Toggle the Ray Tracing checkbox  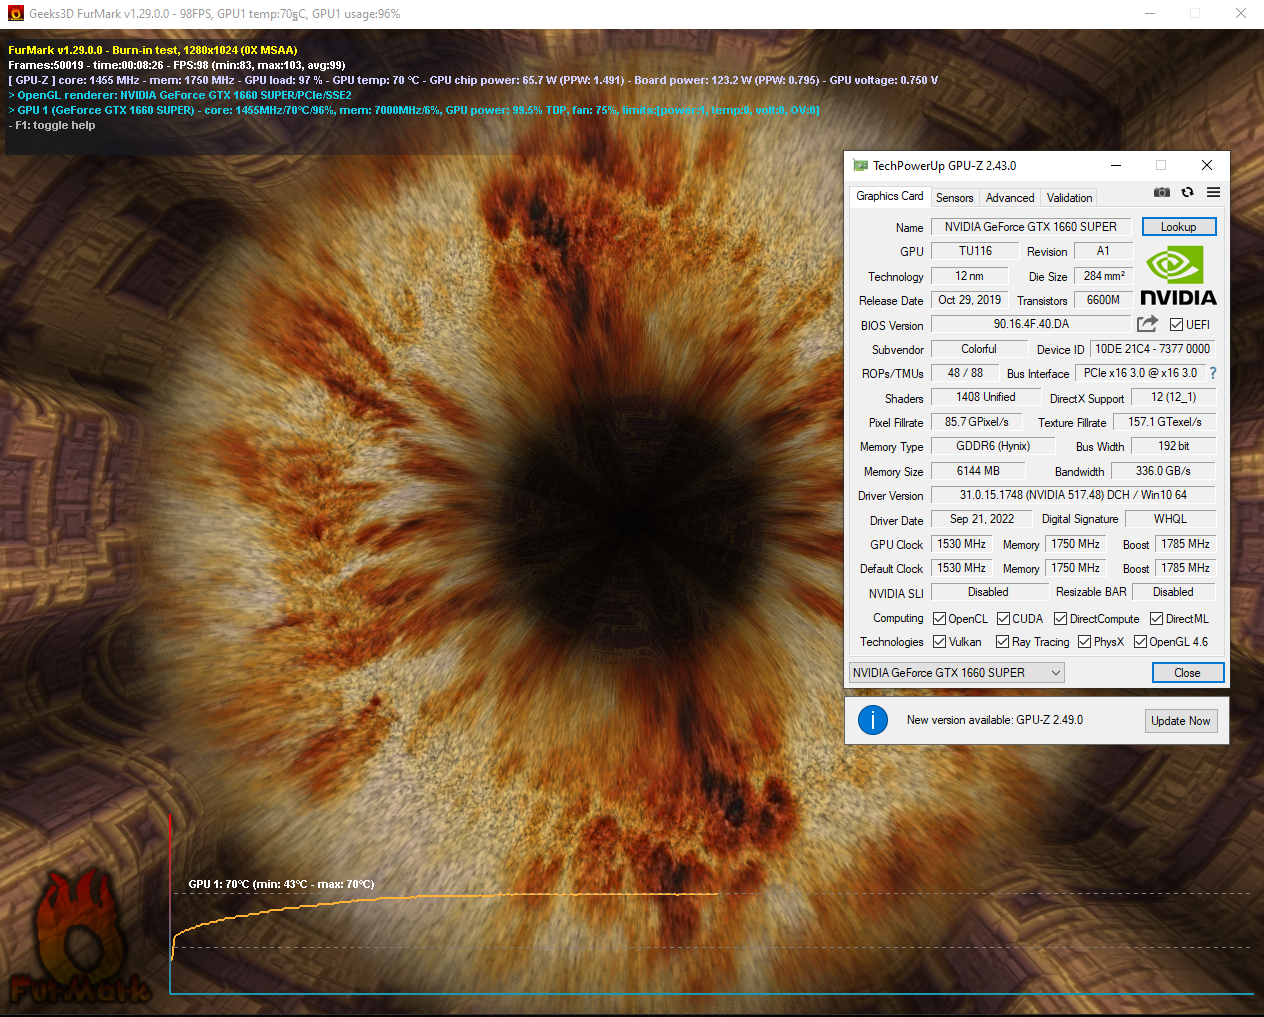tap(1003, 642)
